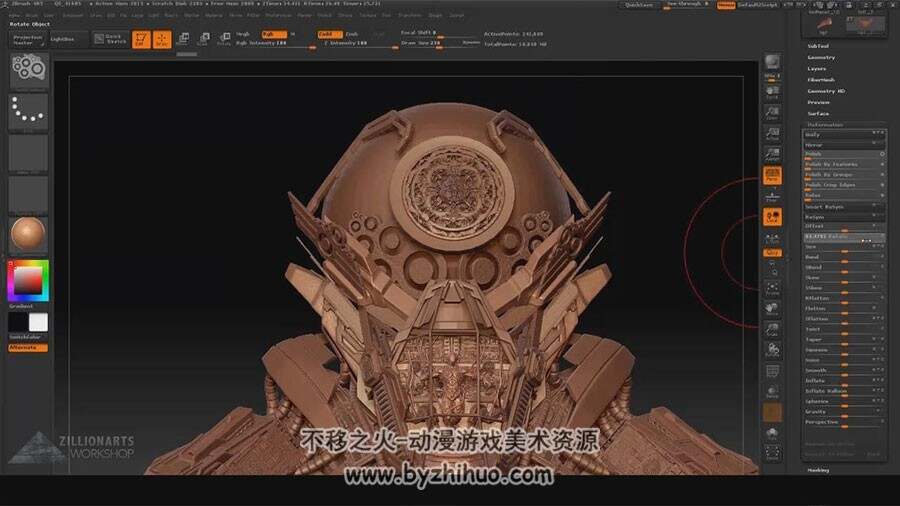
Task: Click the BPR render icon
Action: pyautogui.click(x=772, y=61)
